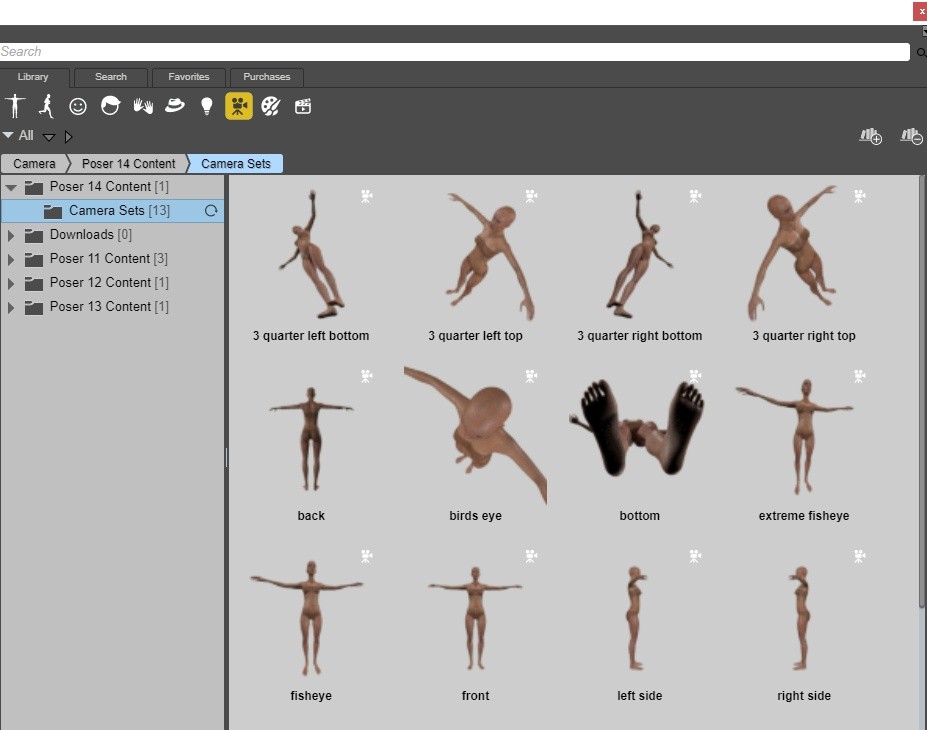Switch to Lights category (bulb icon)
927x730 pixels.
pos(207,106)
